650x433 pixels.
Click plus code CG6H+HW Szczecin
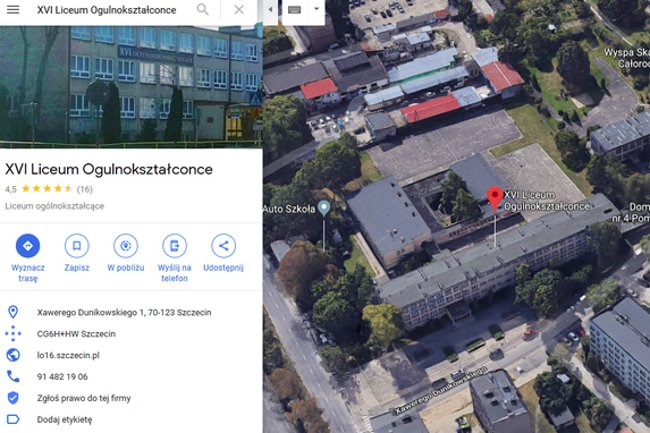click(76, 334)
